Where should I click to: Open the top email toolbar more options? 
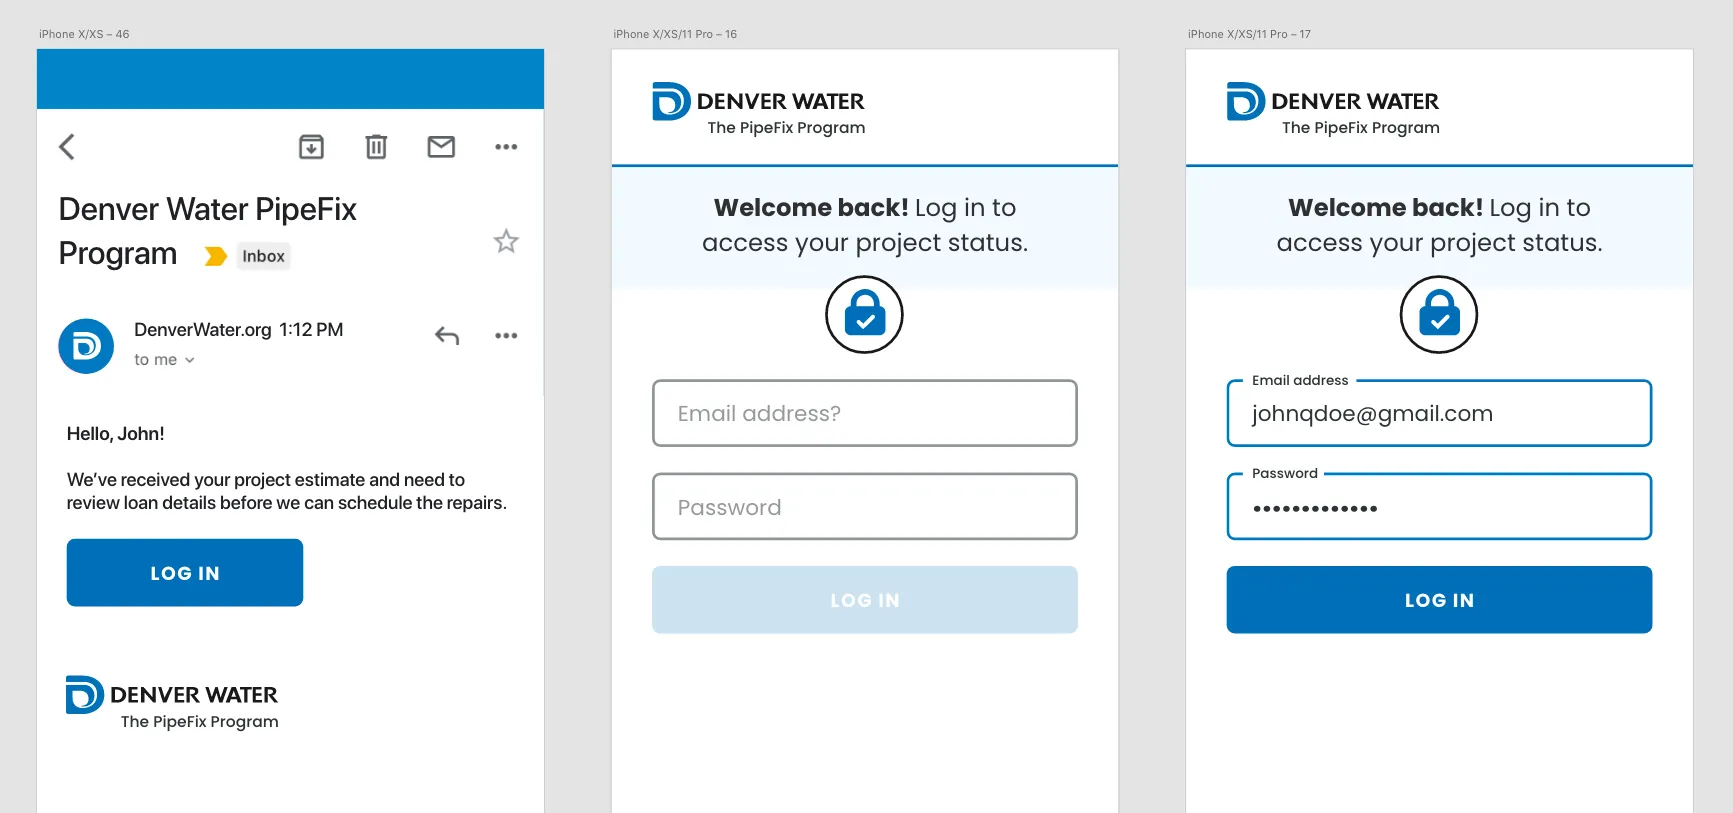pyautogui.click(x=506, y=147)
